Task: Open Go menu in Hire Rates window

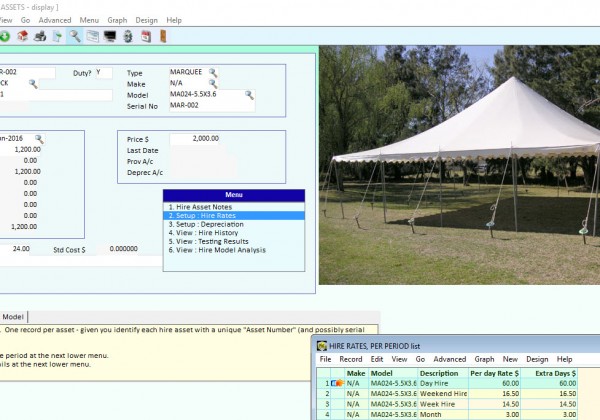Action: tap(420, 359)
